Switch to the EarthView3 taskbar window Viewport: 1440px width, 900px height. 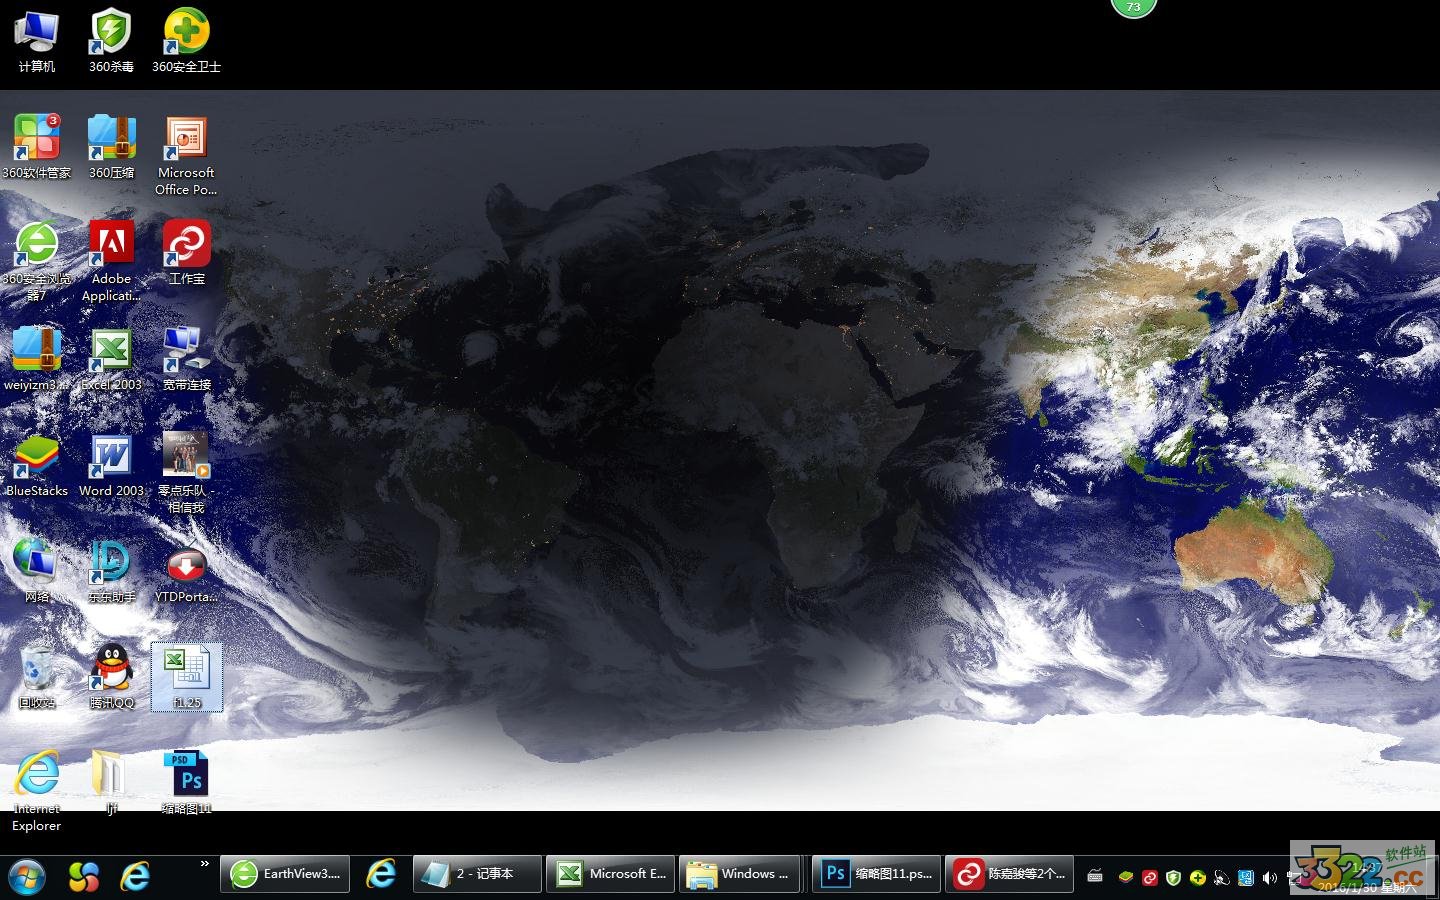286,874
